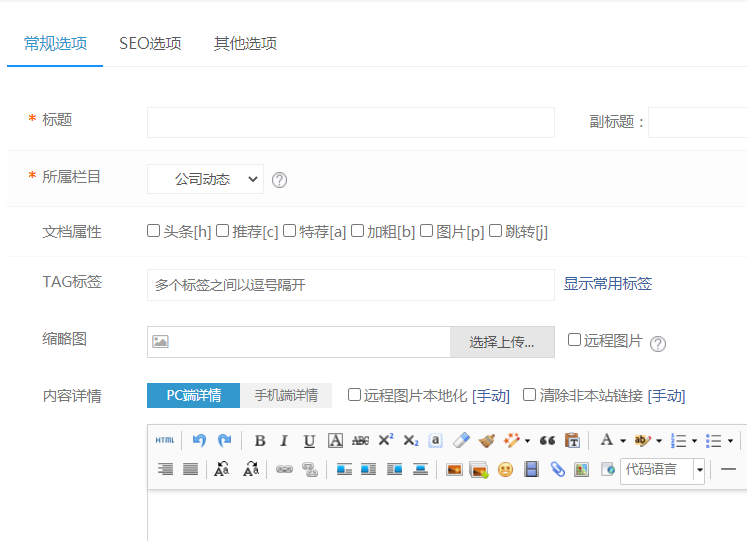747x541 pixels.
Task: Click the undo arrow in editor toolbar
Action: pos(199,440)
